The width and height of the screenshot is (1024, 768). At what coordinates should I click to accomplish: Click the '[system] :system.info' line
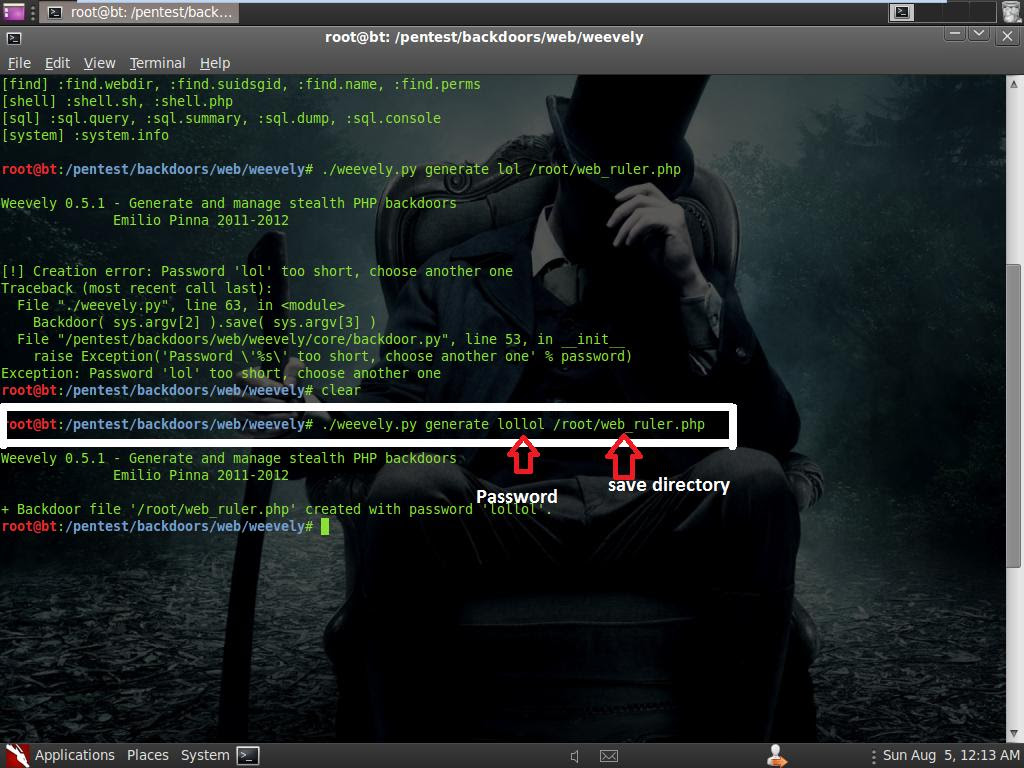(x=85, y=135)
